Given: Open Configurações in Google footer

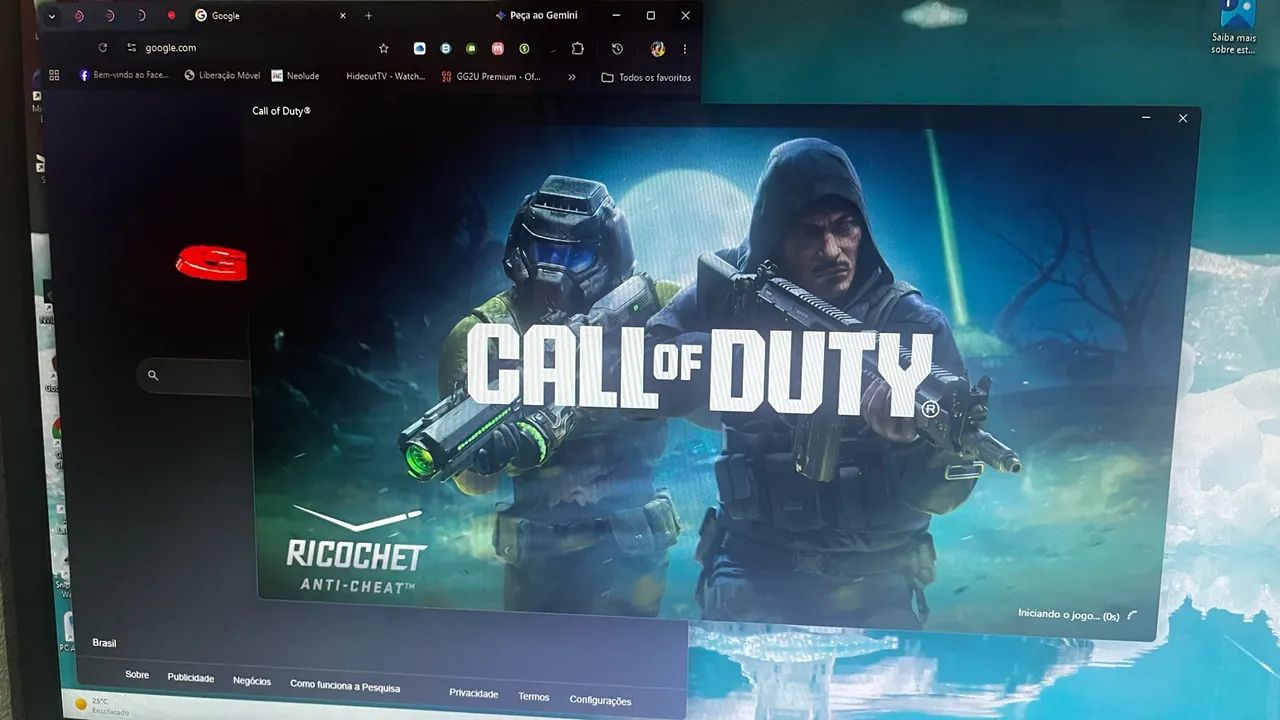Looking at the screenshot, I should [600, 701].
